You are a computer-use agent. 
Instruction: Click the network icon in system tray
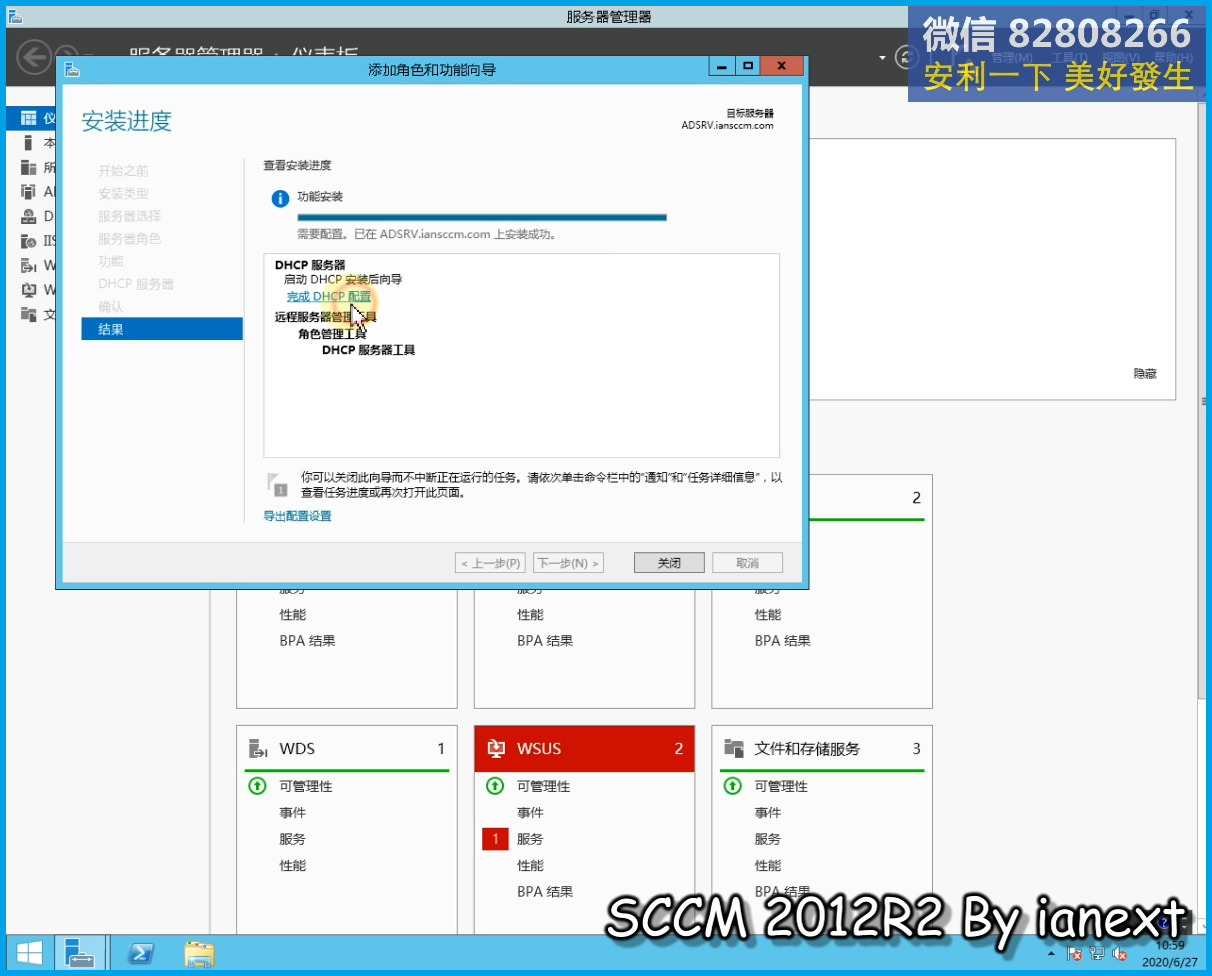click(x=1098, y=953)
